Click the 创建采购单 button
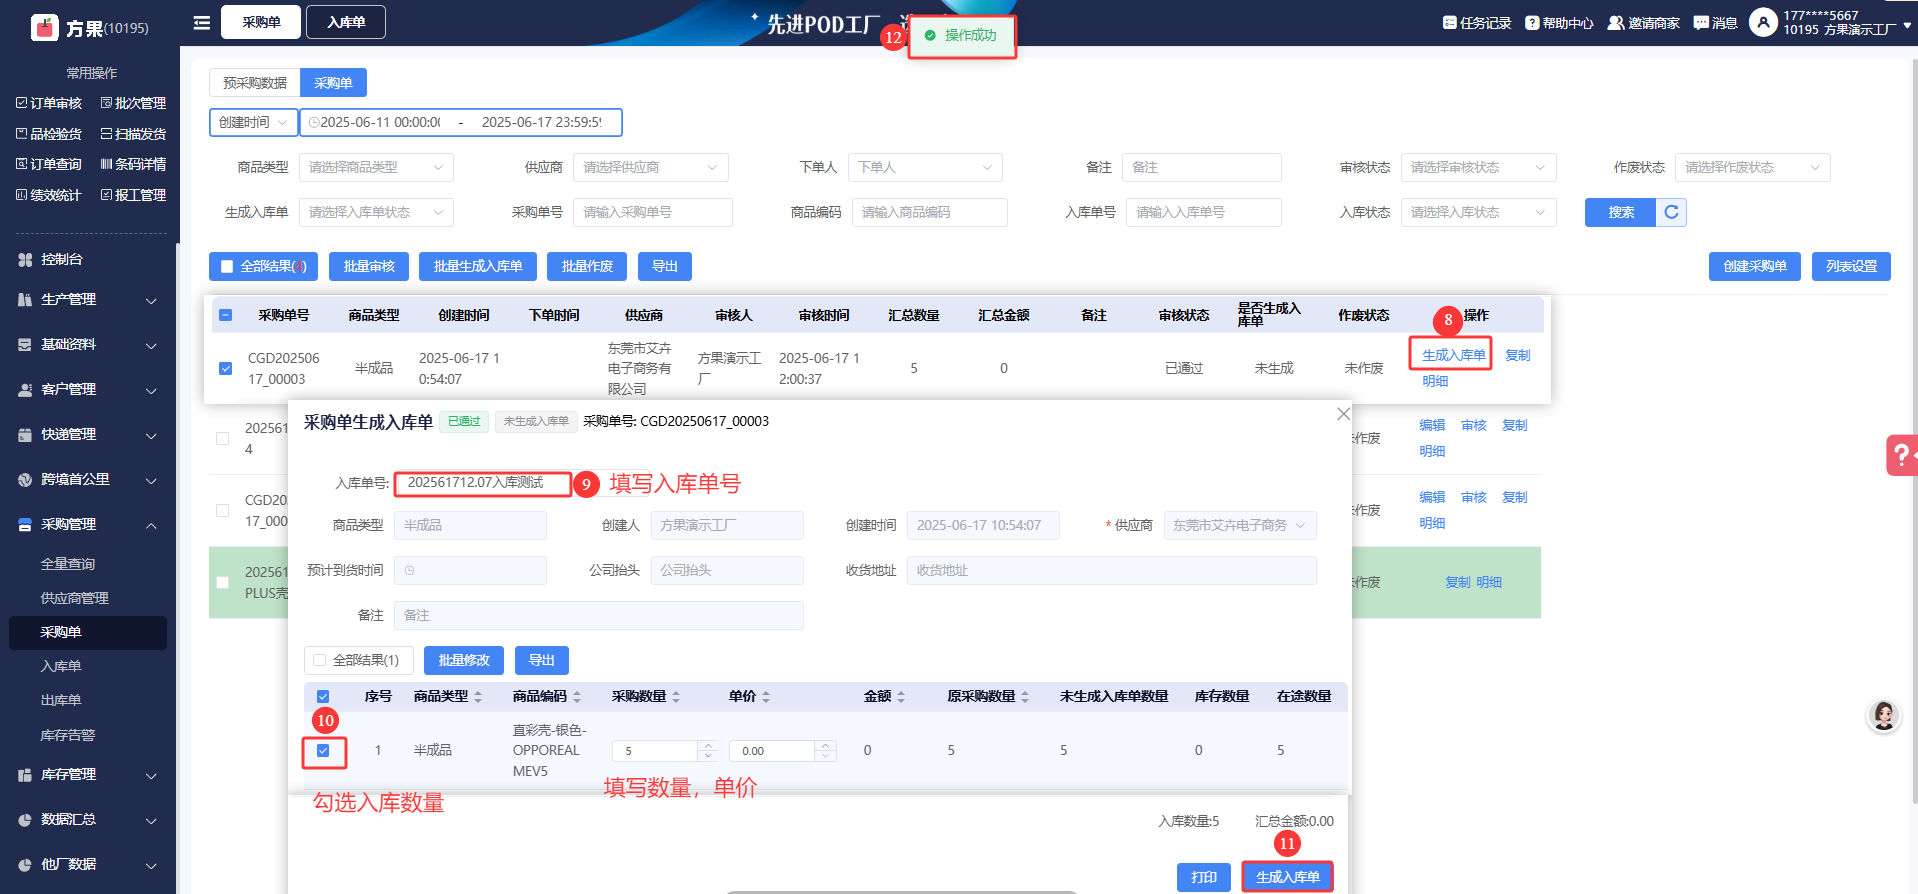This screenshot has height=894, width=1918. coord(1754,266)
